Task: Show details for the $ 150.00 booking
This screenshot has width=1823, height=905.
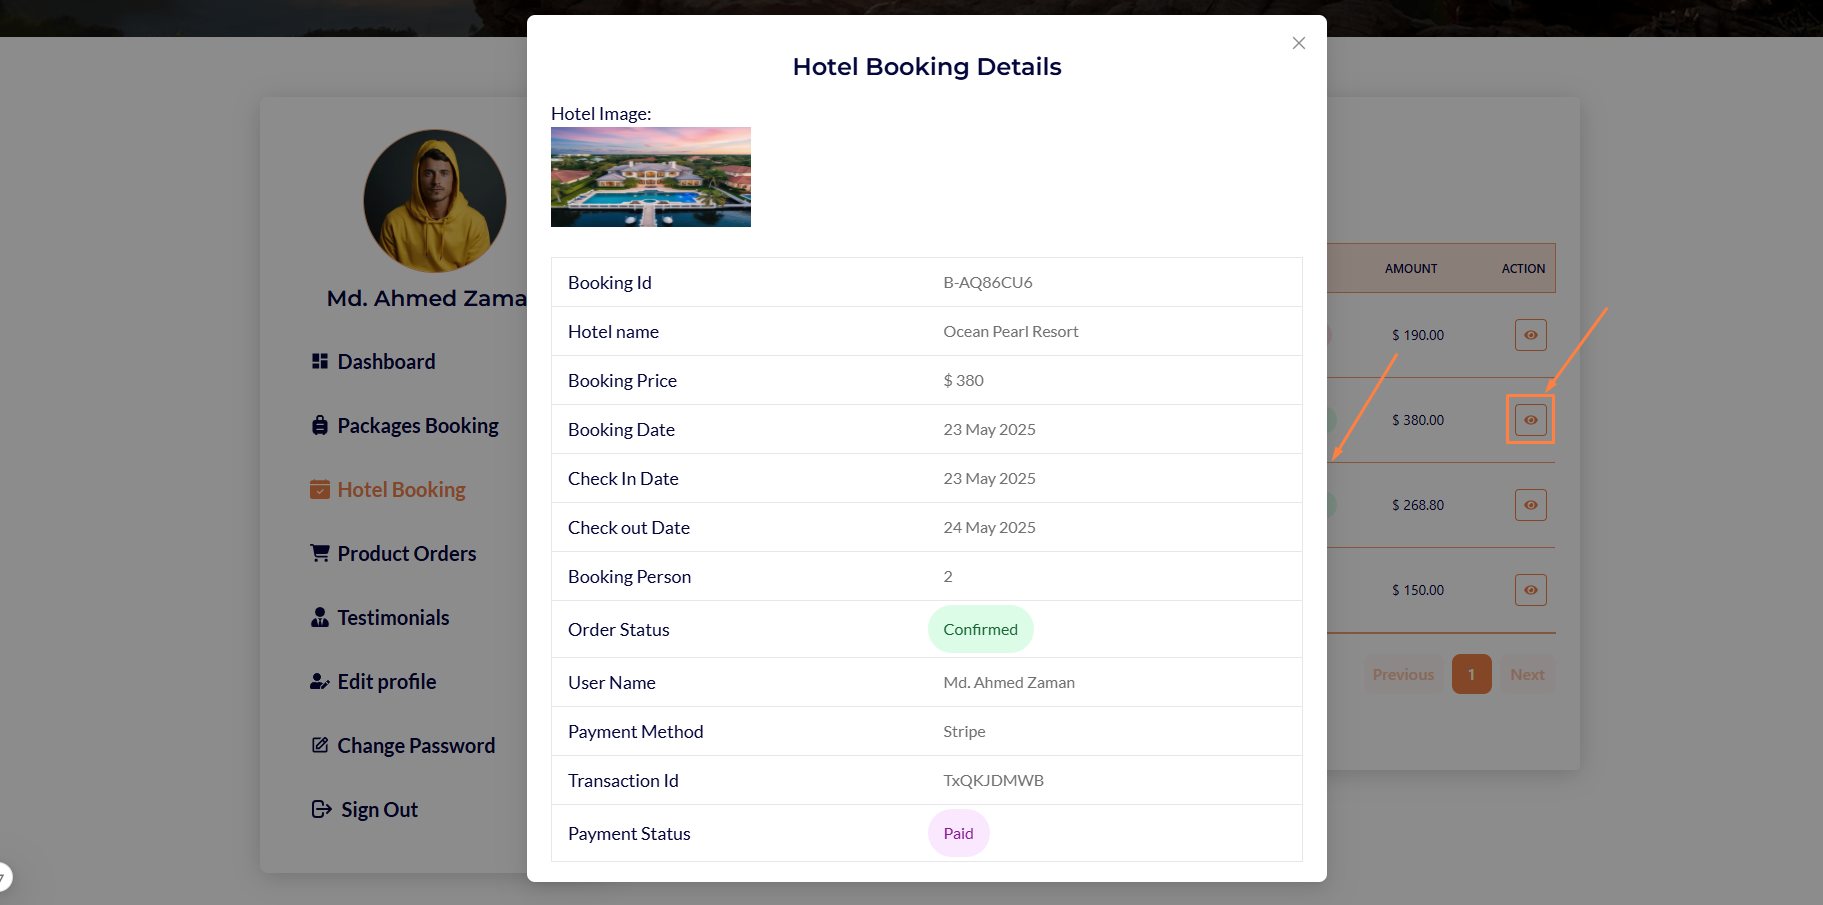Action: tap(1530, 590)
